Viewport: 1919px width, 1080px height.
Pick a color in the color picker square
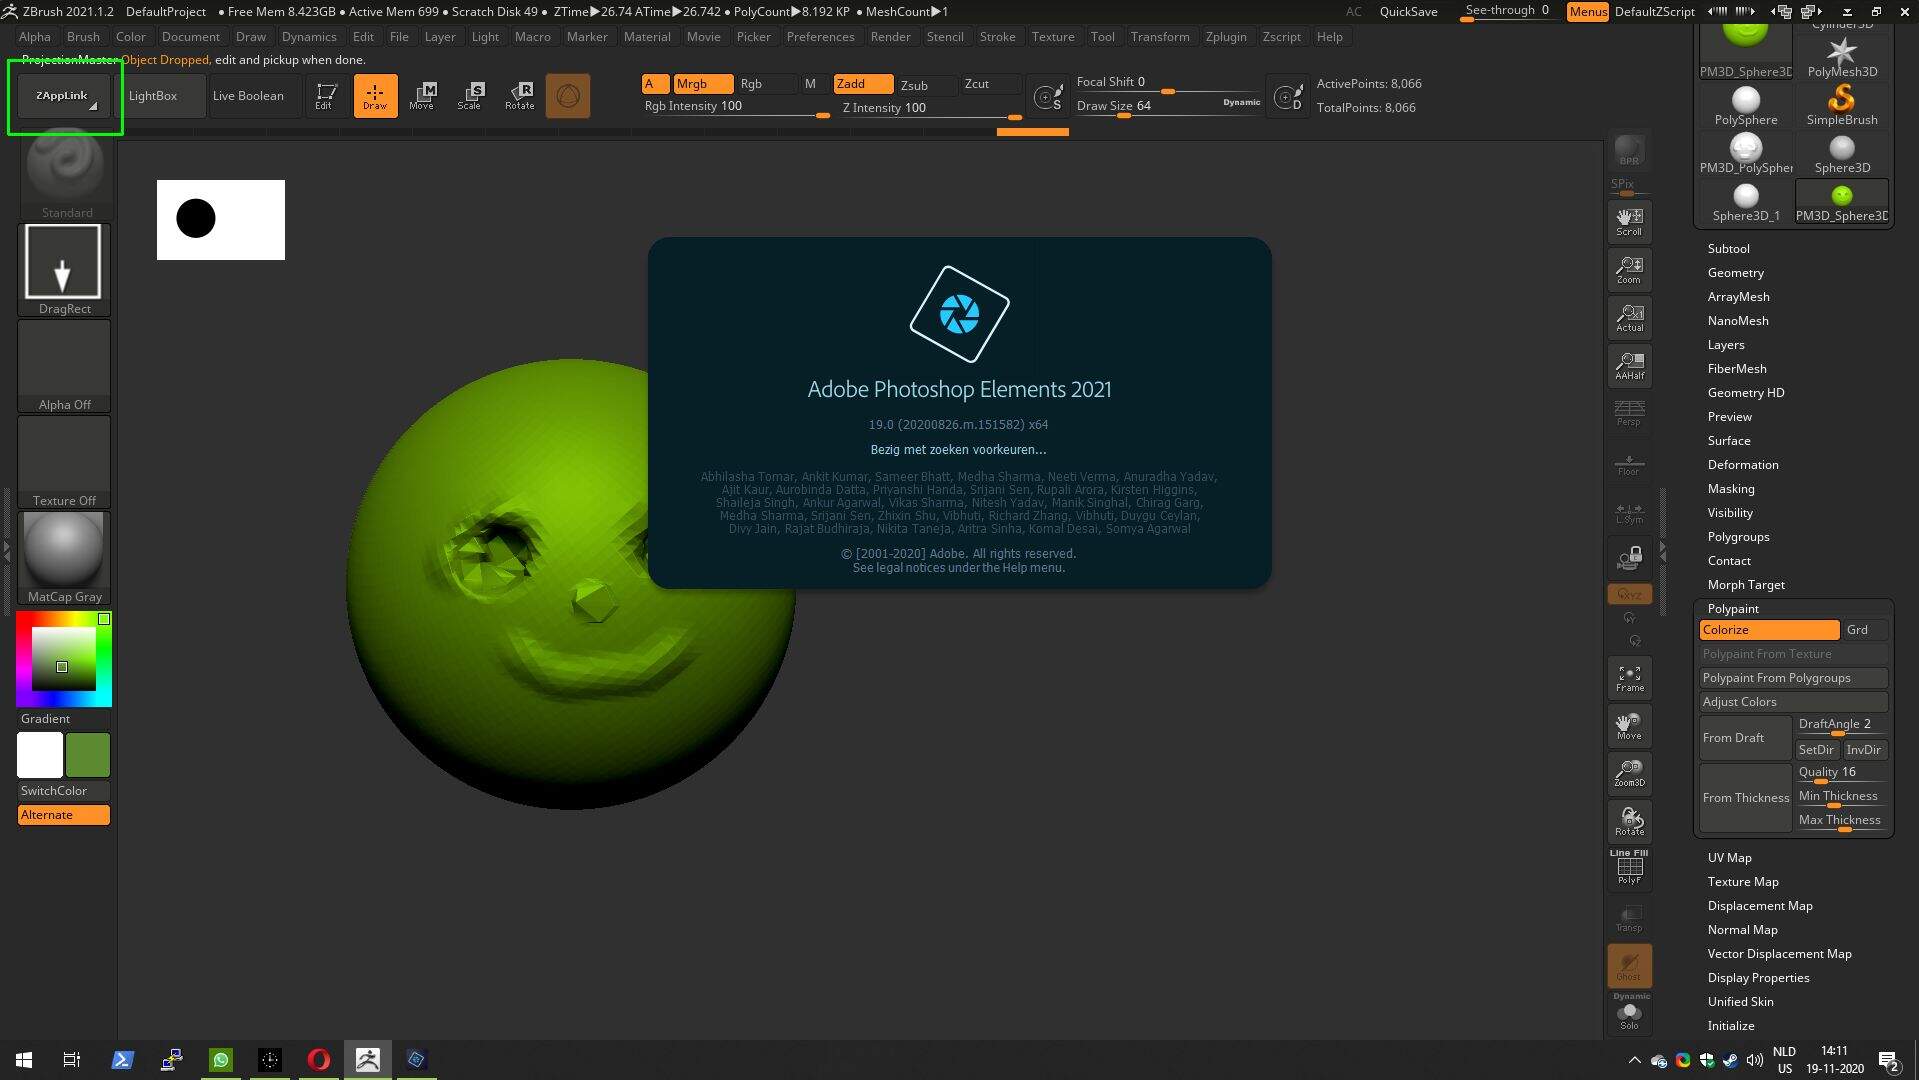[64, 659]
